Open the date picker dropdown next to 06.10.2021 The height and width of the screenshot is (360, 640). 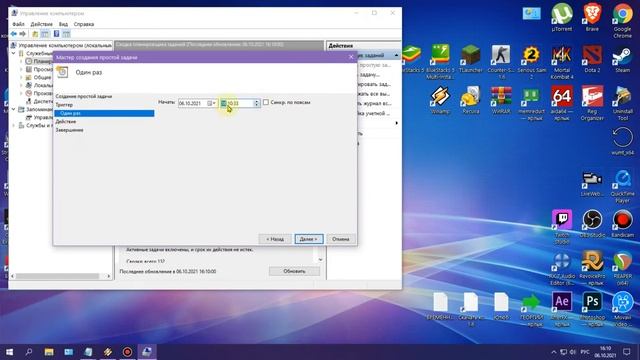pos(211,103)
